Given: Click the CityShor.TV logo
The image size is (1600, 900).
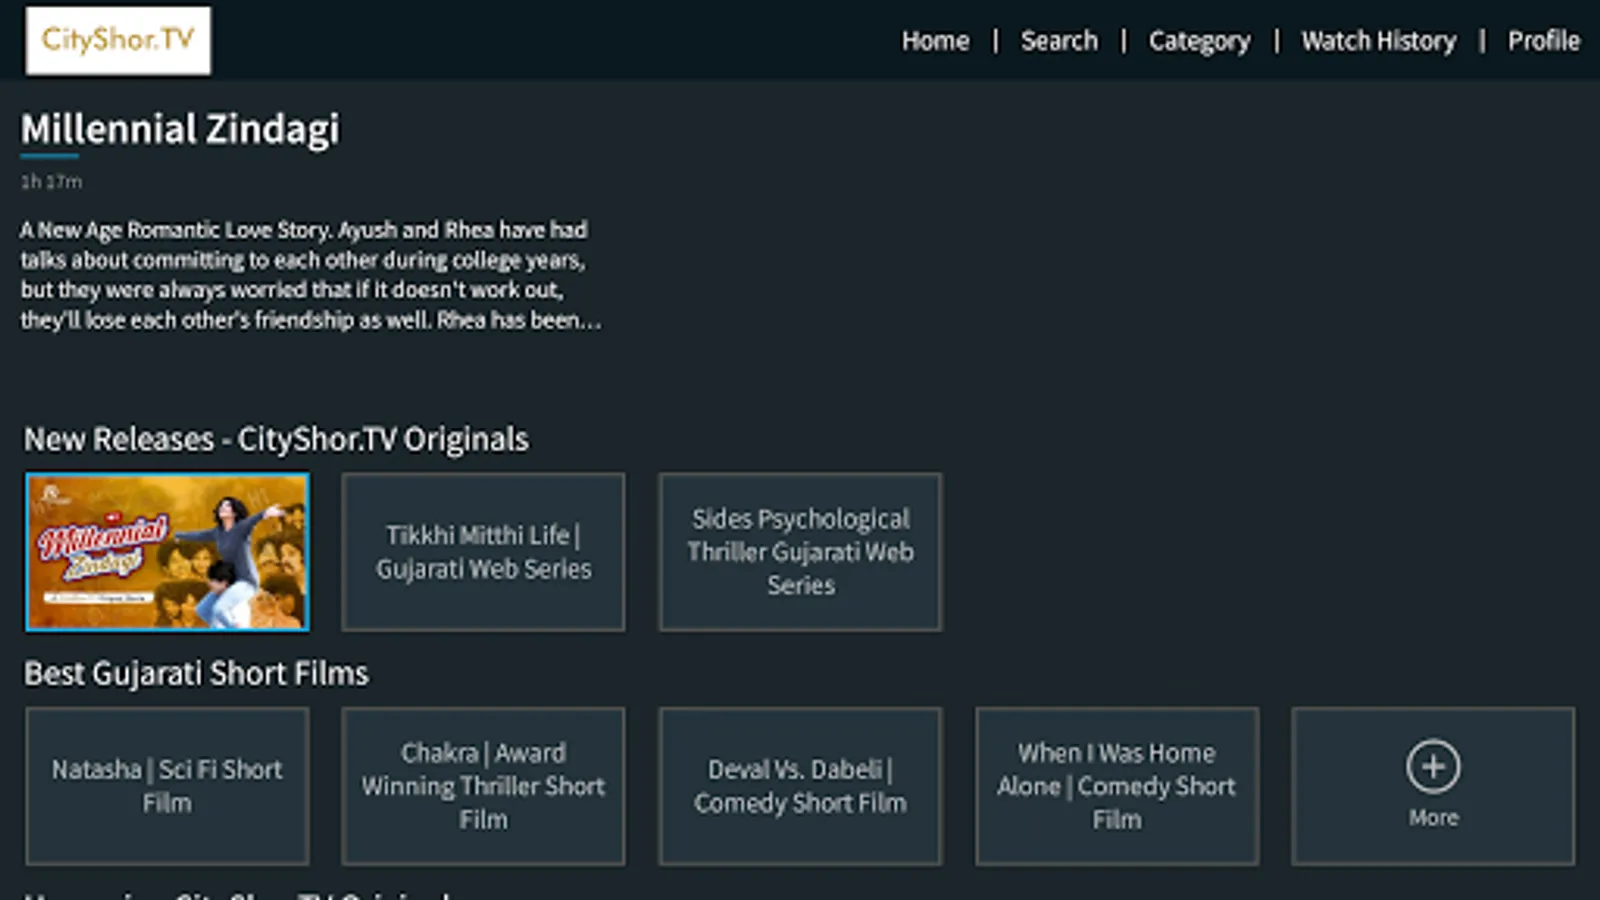Looking at the screenshot, I should (117, 39).
